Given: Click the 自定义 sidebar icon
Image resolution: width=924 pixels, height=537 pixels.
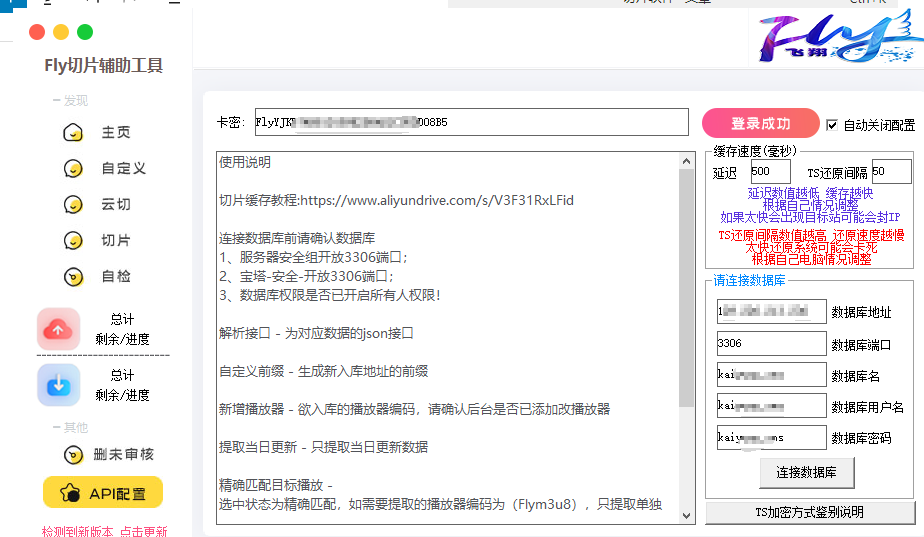Looking at the screenshot, I should click(x=73, y=169).
